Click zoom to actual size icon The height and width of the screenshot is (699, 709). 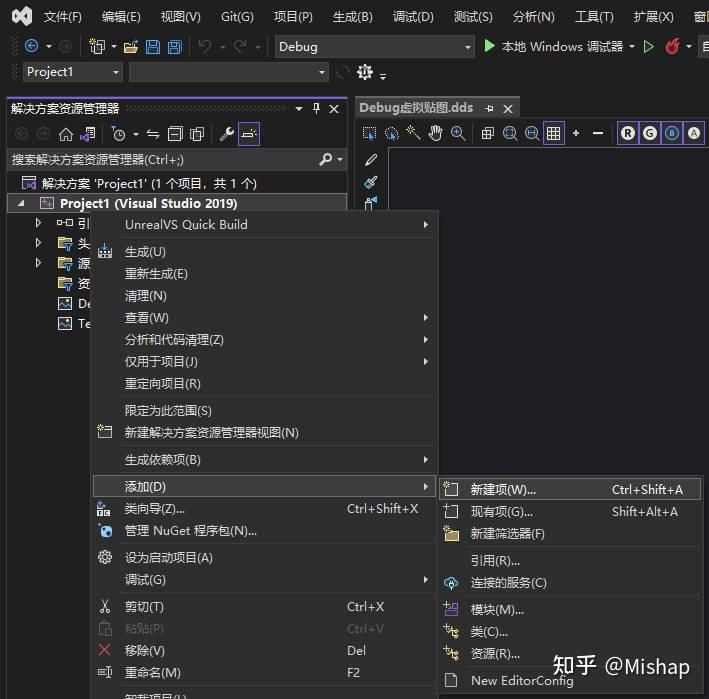point(487,133)
